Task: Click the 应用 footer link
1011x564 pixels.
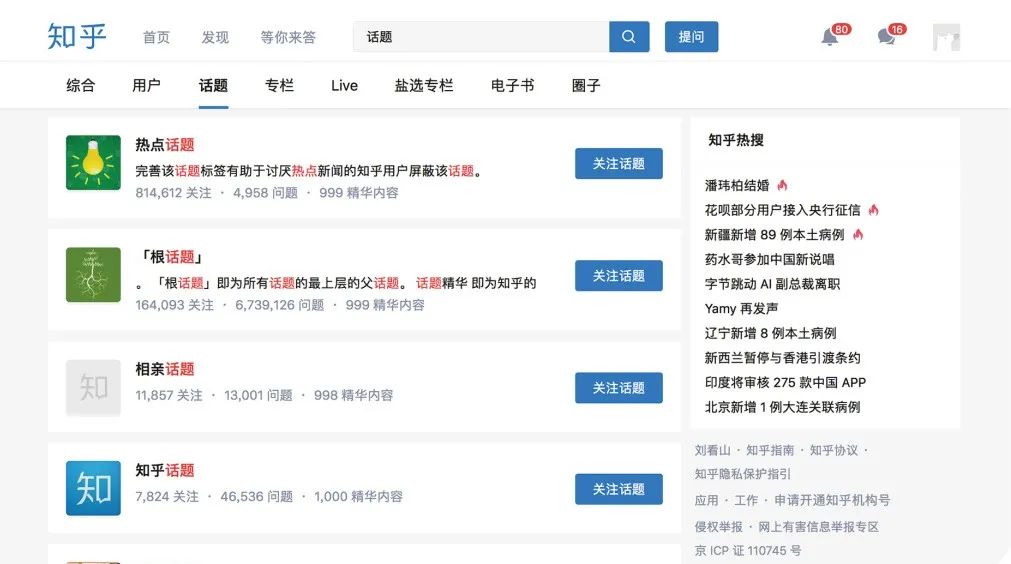Action: coord(707,500)
